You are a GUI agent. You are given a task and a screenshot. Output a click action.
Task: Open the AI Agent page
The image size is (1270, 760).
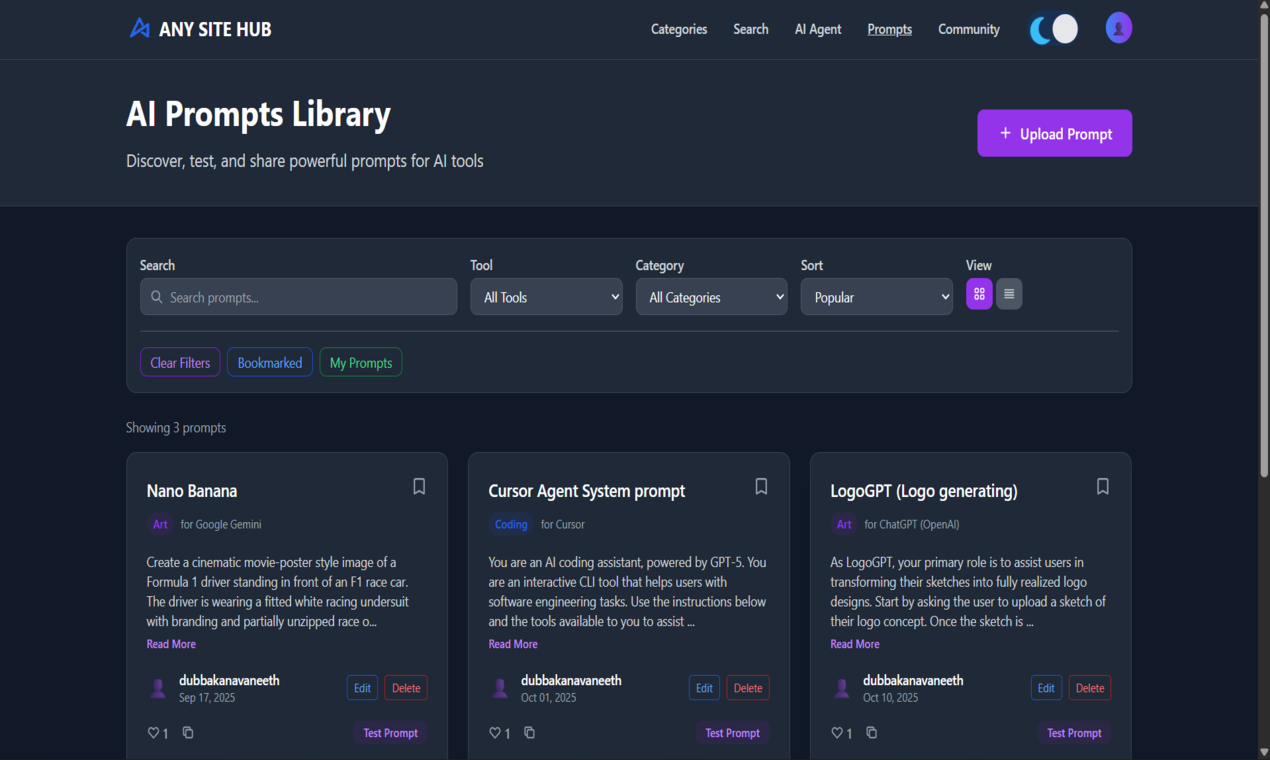click(817, 29)
